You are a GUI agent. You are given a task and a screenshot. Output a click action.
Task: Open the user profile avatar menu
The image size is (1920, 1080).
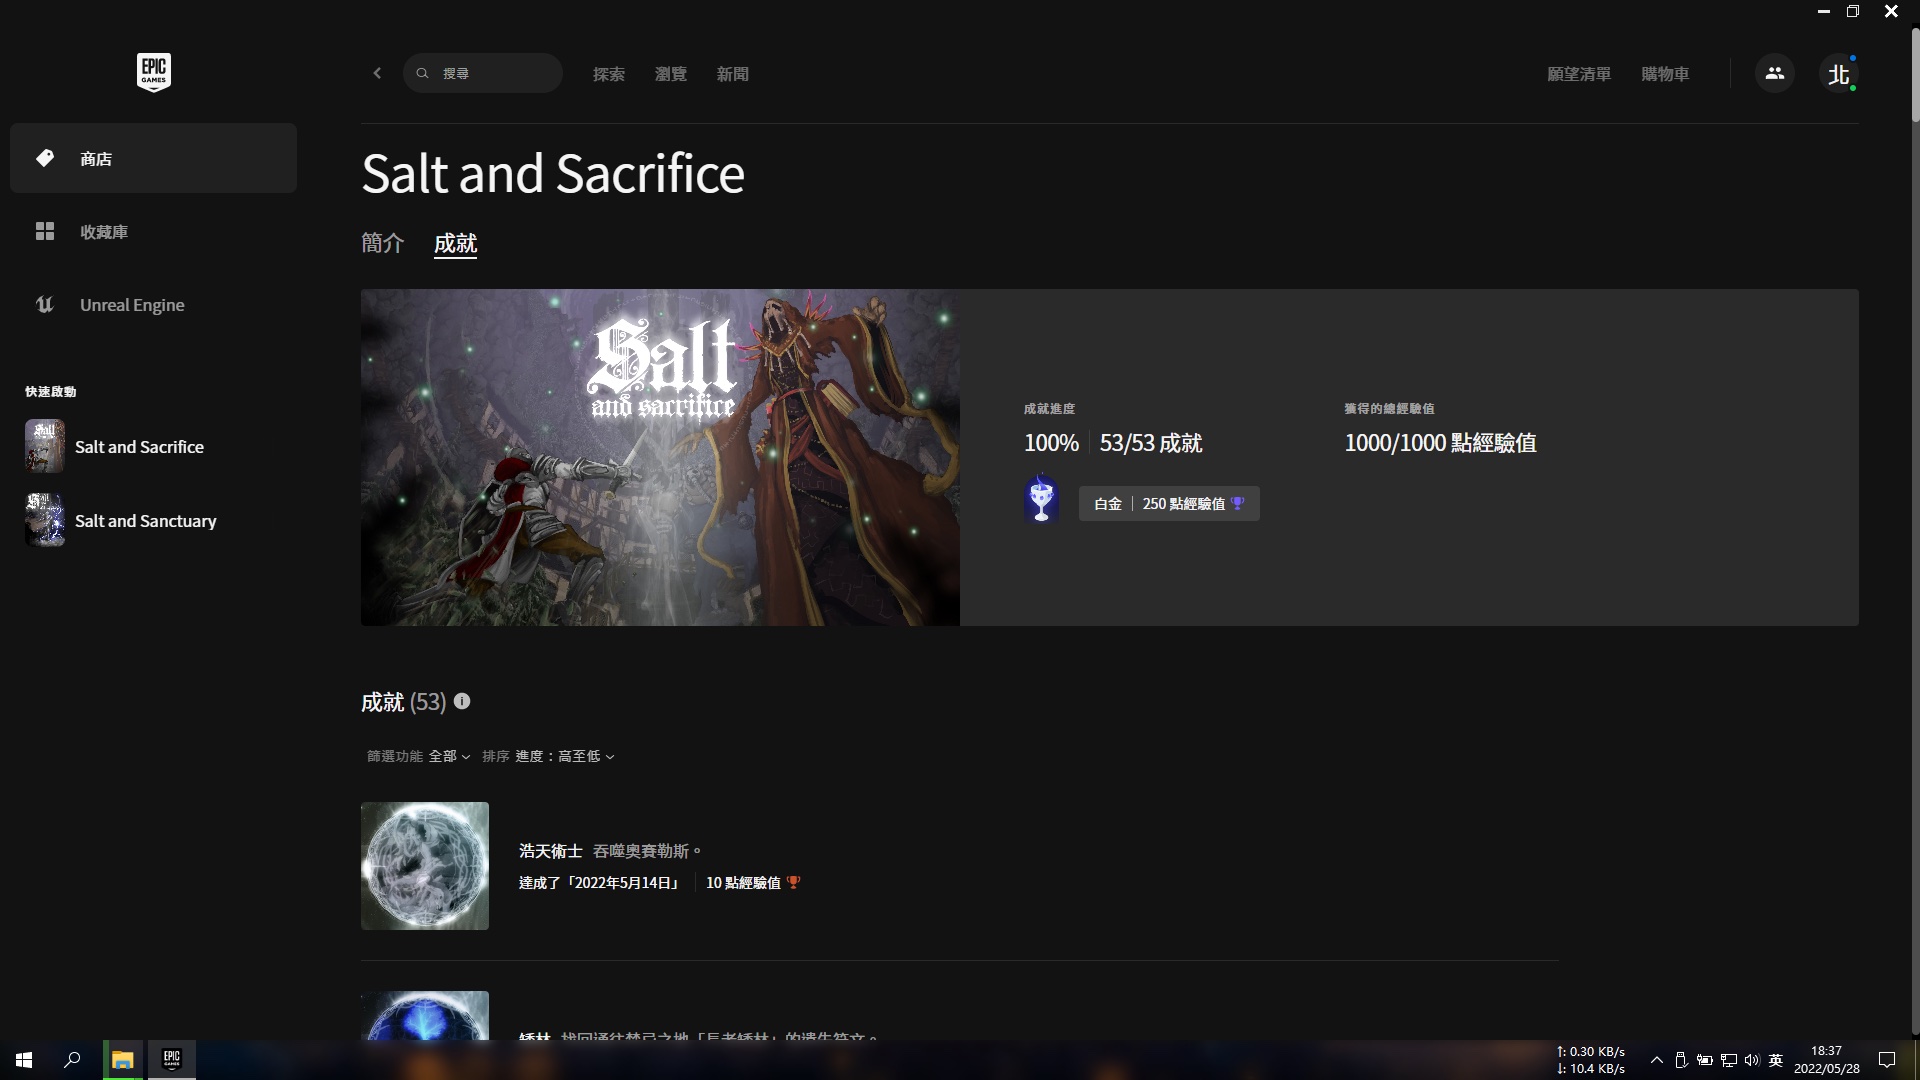pyautogui.click(x=1838, y=74)
